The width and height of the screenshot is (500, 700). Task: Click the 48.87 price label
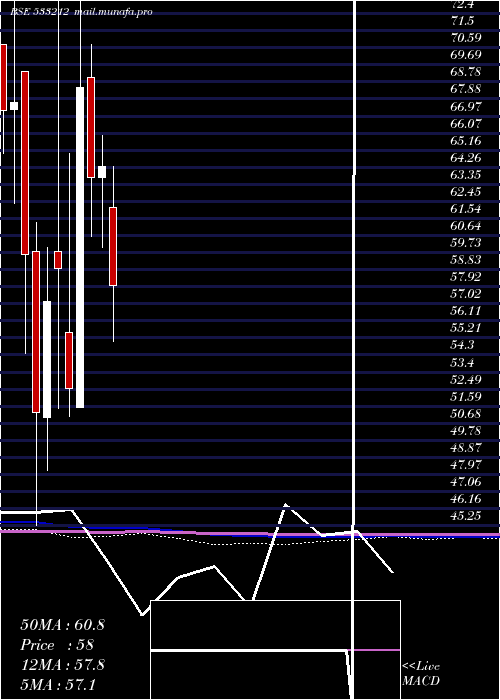466,448
